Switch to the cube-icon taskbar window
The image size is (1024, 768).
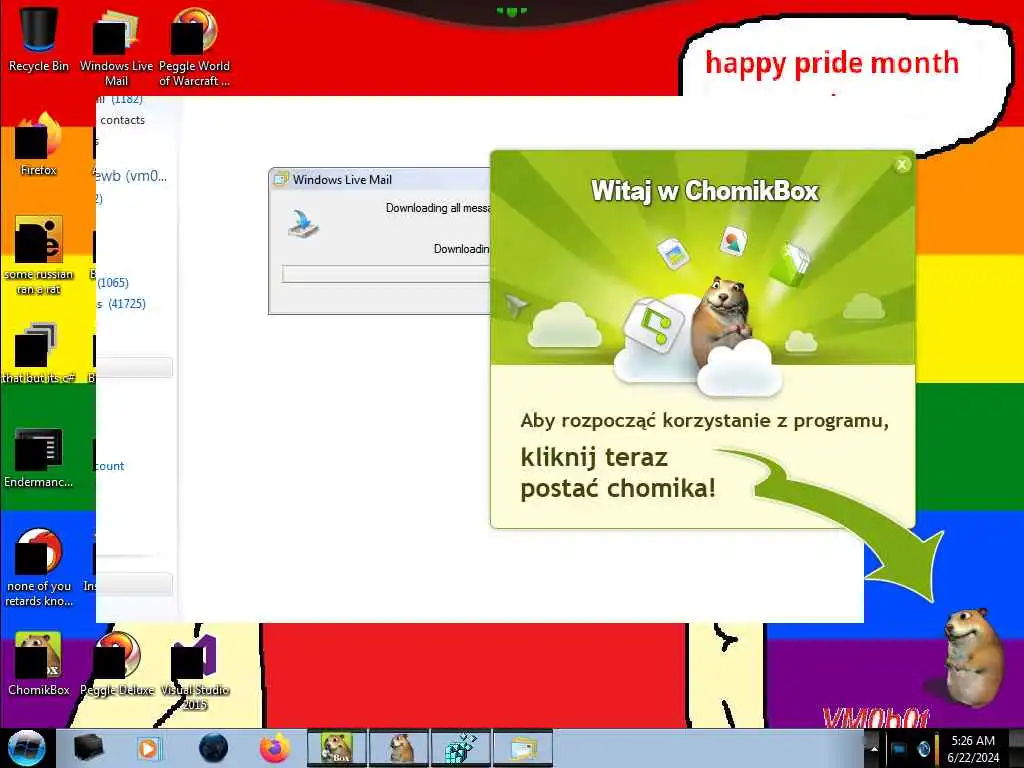[x=460, y=748]
